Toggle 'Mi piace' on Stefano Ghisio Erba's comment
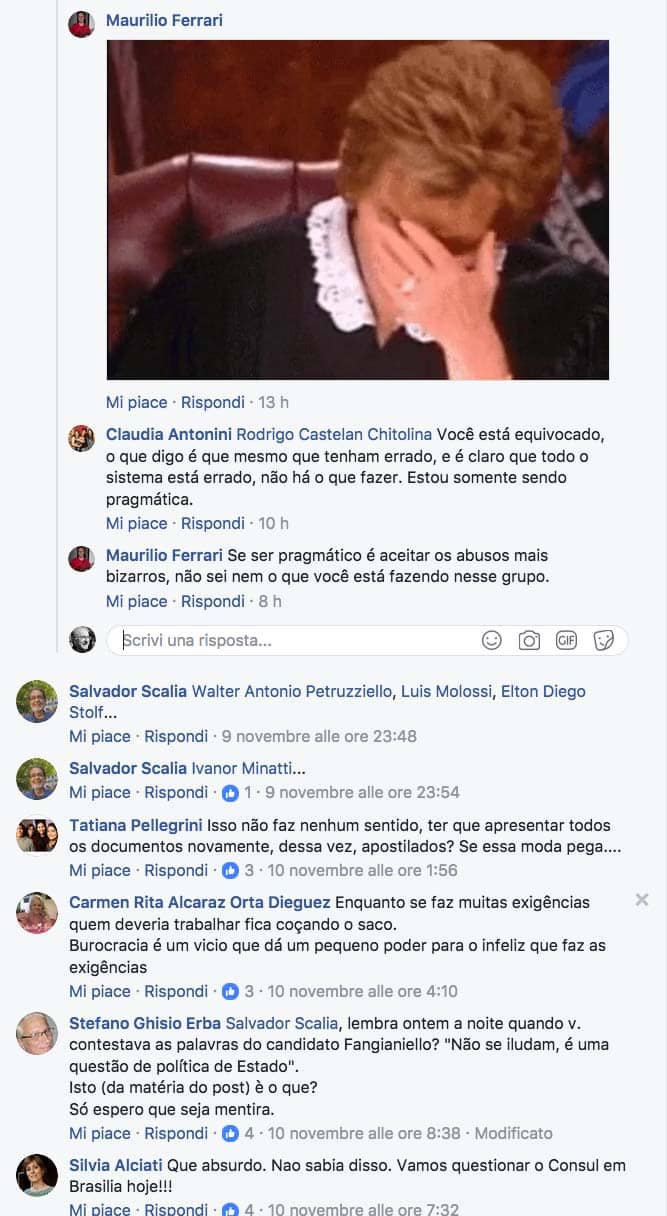This screenshot has width=667, height=1216. point(100,1133)
